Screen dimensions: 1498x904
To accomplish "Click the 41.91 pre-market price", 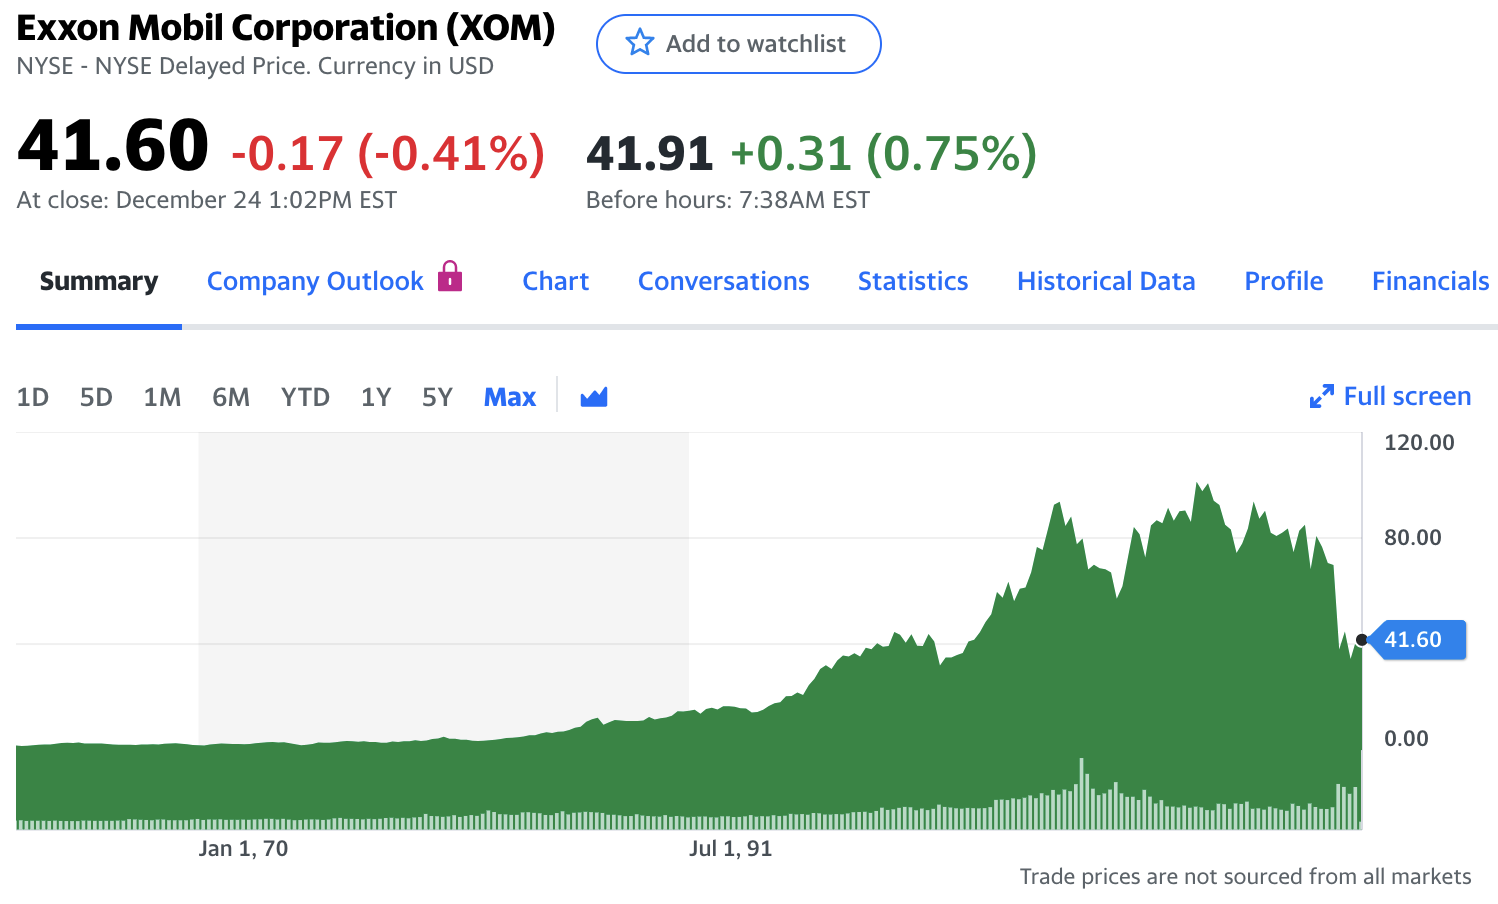I will click(650, 153).
